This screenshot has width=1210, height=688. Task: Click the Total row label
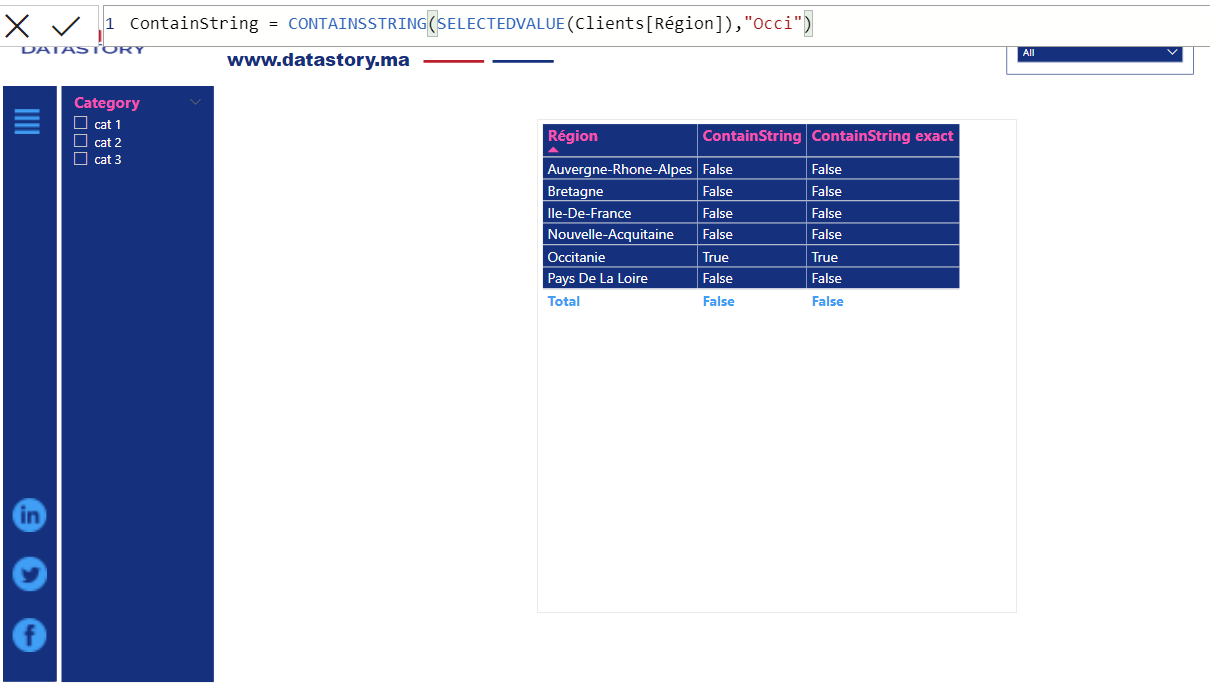pos(564,301)
